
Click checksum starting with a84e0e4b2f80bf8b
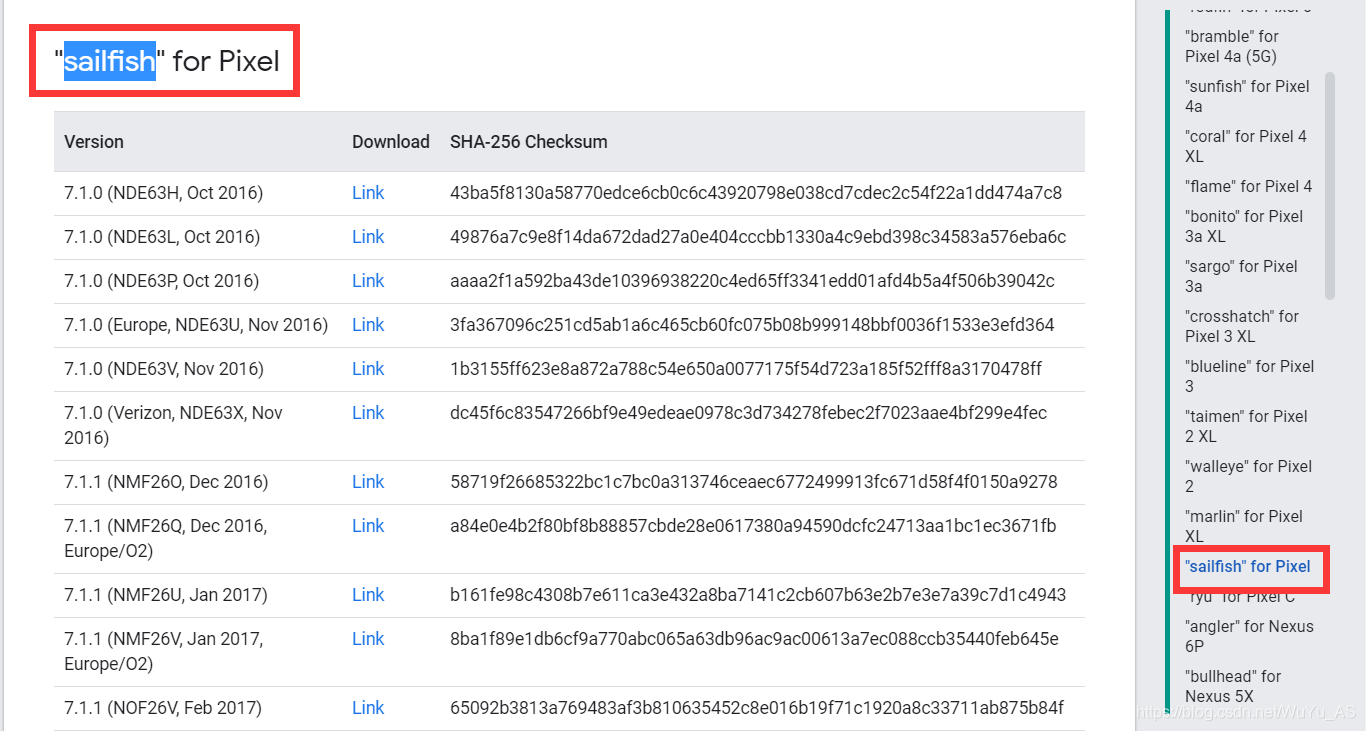[x=753, y=526]
